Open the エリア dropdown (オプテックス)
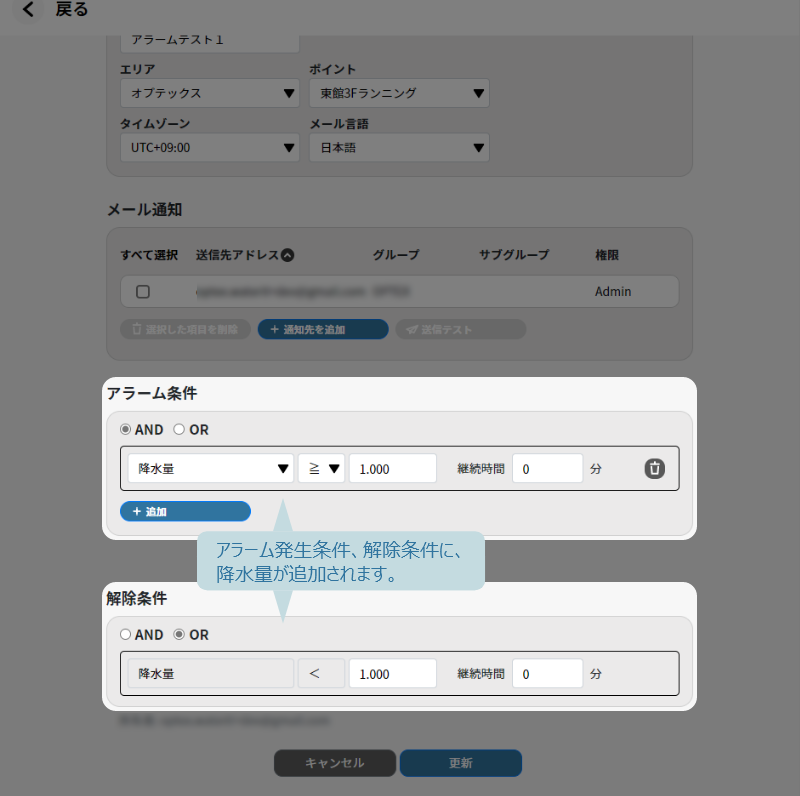800x796 pixels. pyautogui.click(x=210, y=93)
